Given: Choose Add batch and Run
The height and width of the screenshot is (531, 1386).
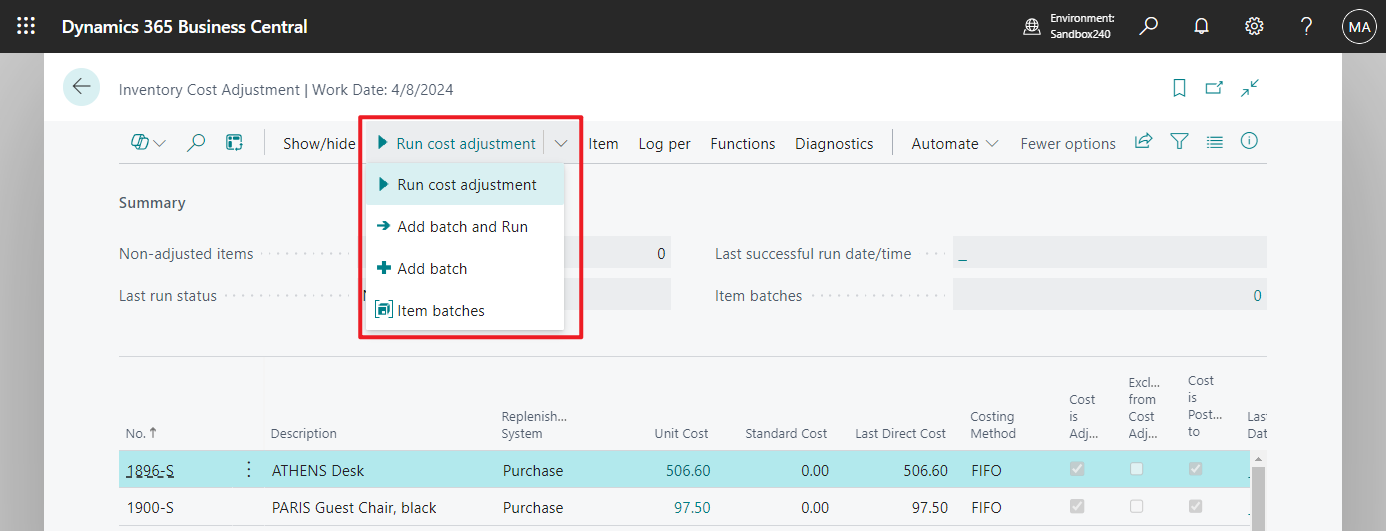Looking at the screenshot, I should (465, 227).
